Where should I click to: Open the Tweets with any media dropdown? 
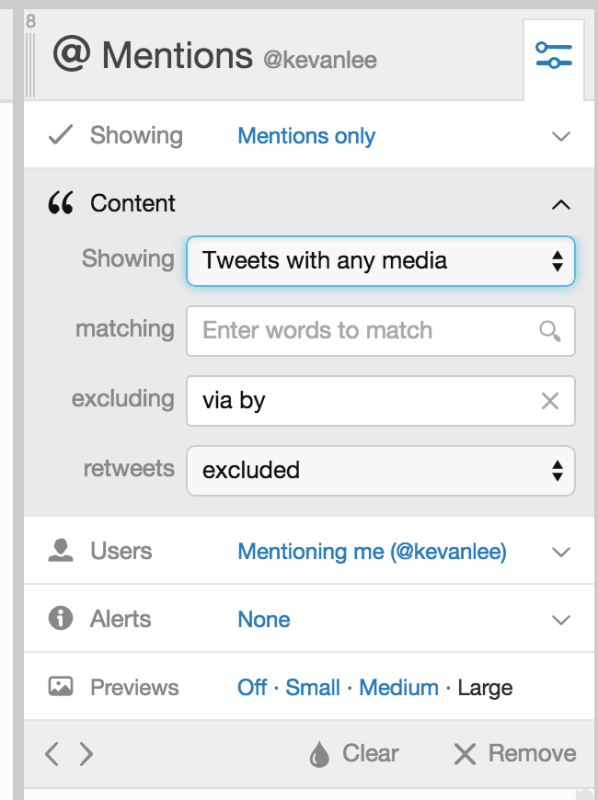coord(381,261)
